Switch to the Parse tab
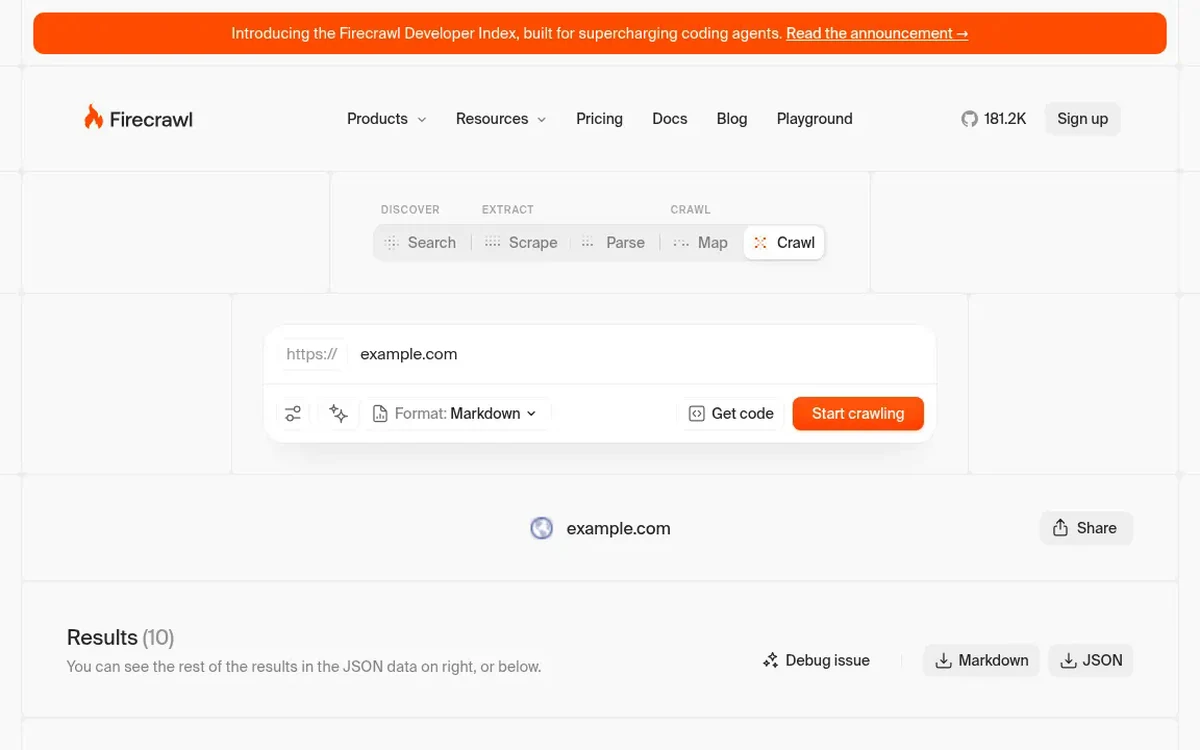This screenshot has height=750, width=1200. [613, 242]
